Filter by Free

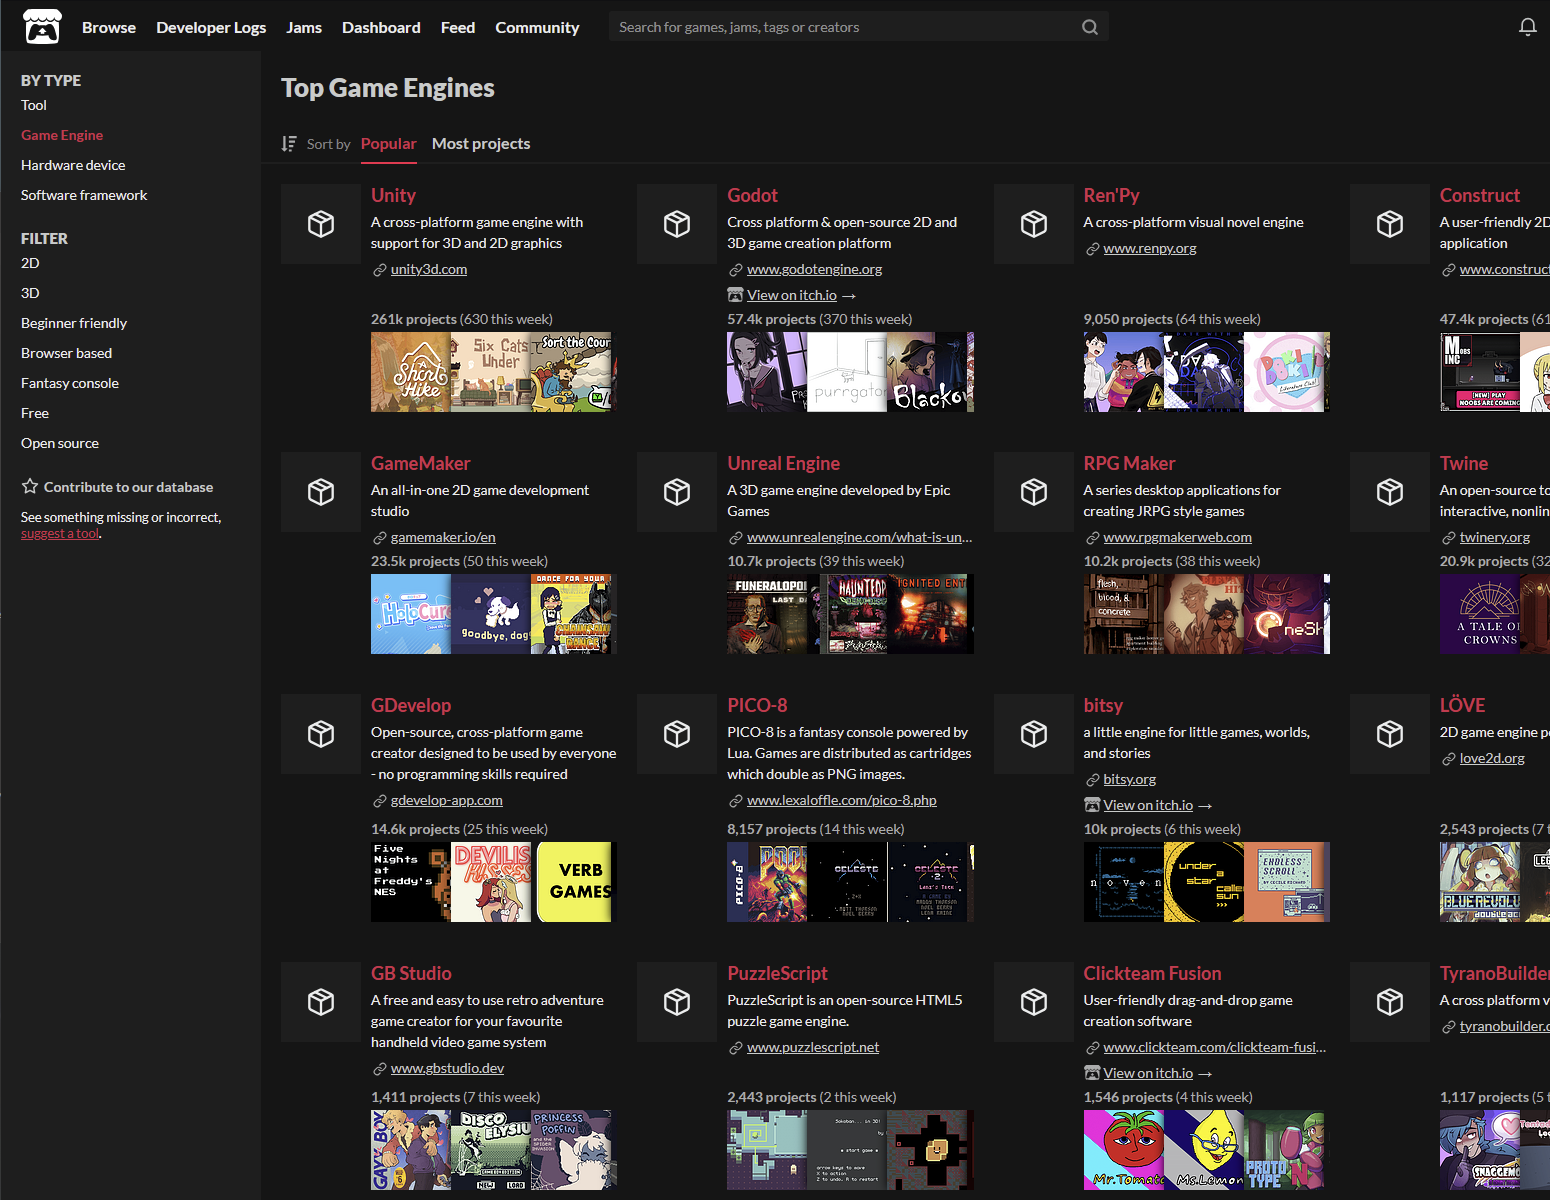(x=35, y=413)
